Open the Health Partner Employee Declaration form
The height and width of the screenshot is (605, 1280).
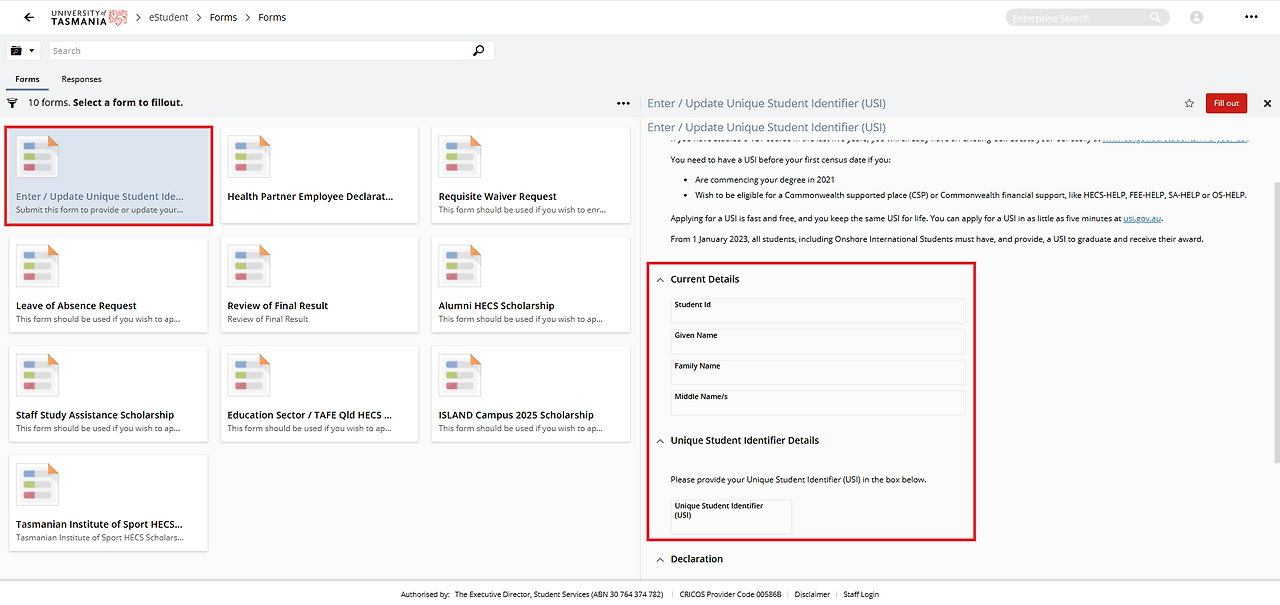pyautogui.click(x=320, y=175)
